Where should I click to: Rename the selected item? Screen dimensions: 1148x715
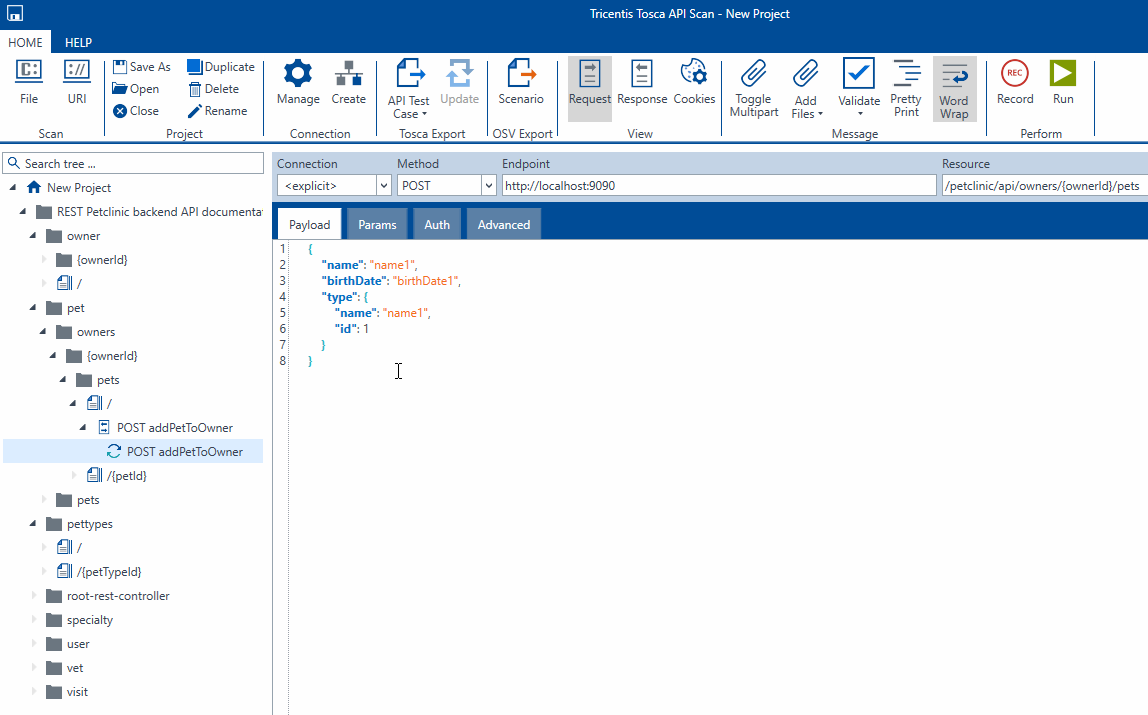pyautogui.click(x=217, y=111)
